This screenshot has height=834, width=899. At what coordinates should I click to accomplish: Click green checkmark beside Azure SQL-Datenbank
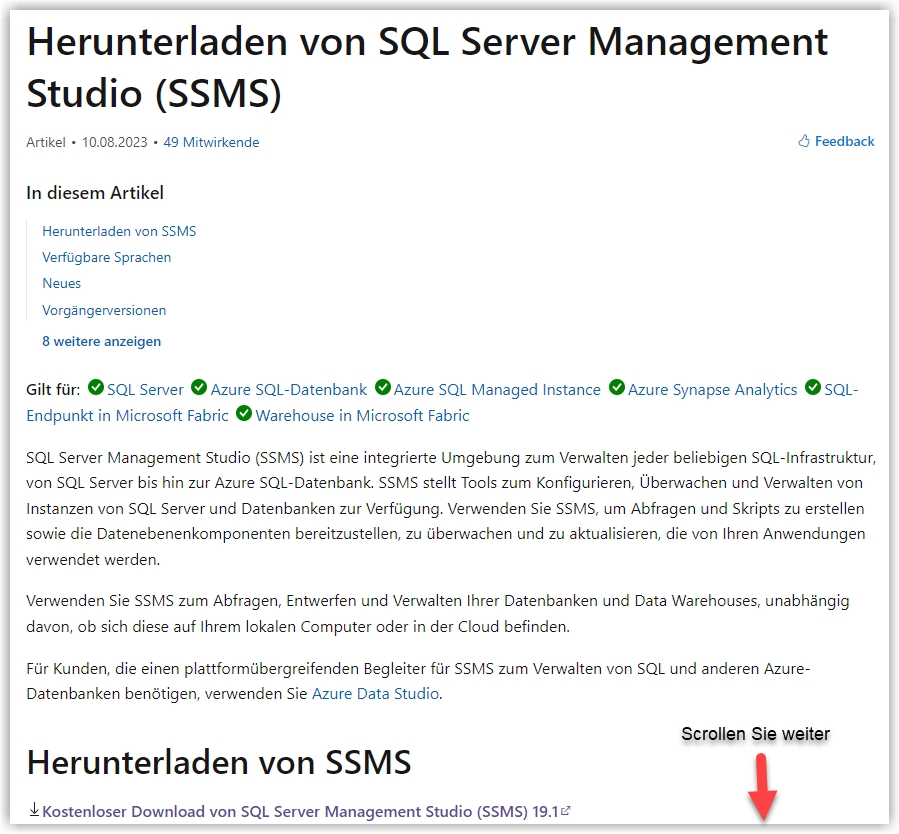coord(199,387)
